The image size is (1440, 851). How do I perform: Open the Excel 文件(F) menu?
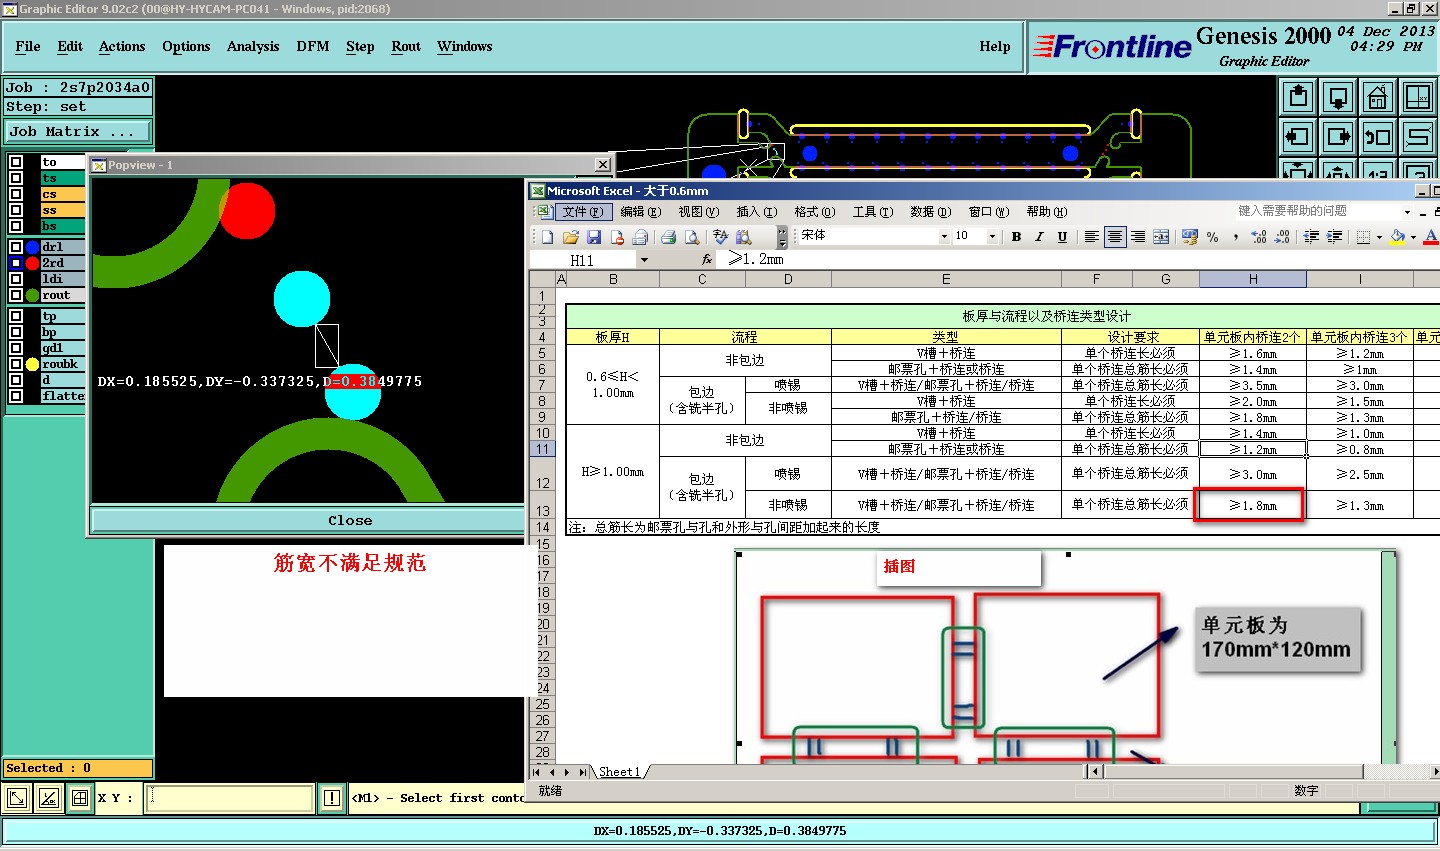(582, 212)
